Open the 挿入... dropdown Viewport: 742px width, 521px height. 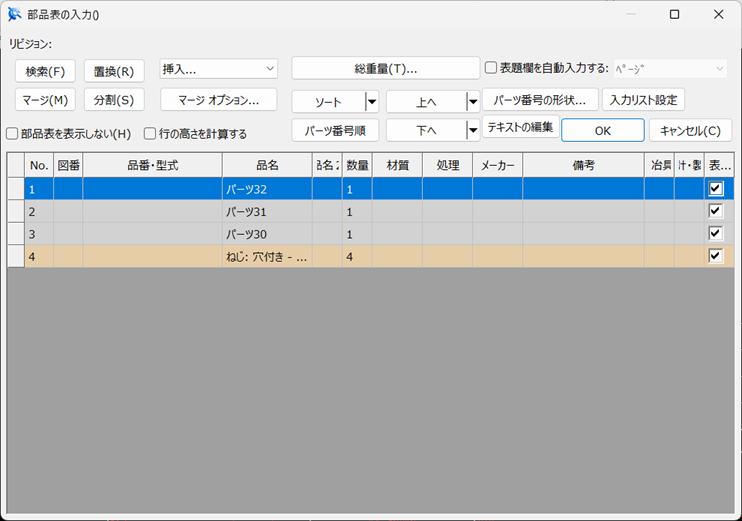tap(219, 69)
